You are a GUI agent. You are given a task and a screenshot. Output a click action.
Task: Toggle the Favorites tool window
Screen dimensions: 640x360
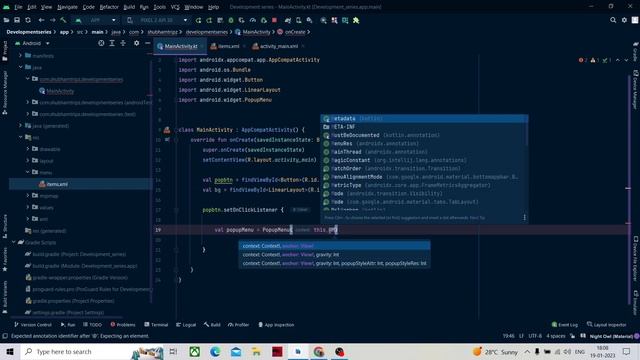point(5,260)
